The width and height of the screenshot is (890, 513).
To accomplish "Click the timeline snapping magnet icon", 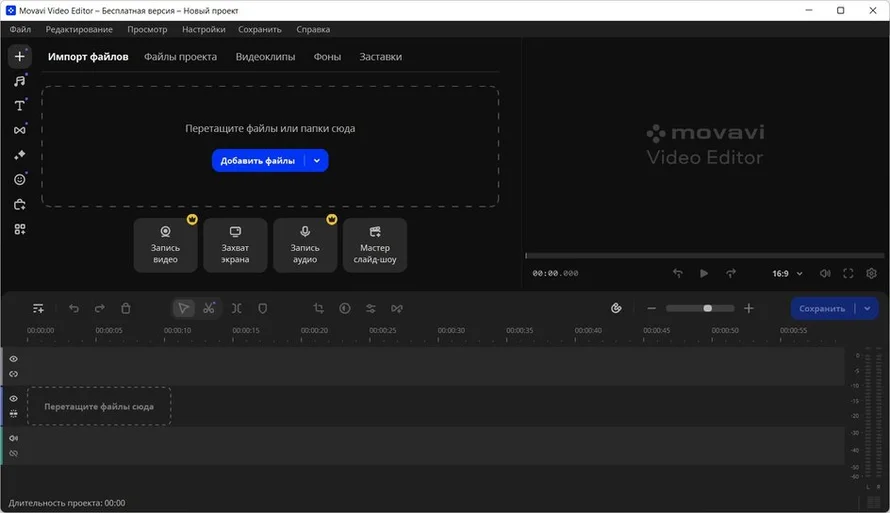I will pyautogui.click(x=616, y=308).
